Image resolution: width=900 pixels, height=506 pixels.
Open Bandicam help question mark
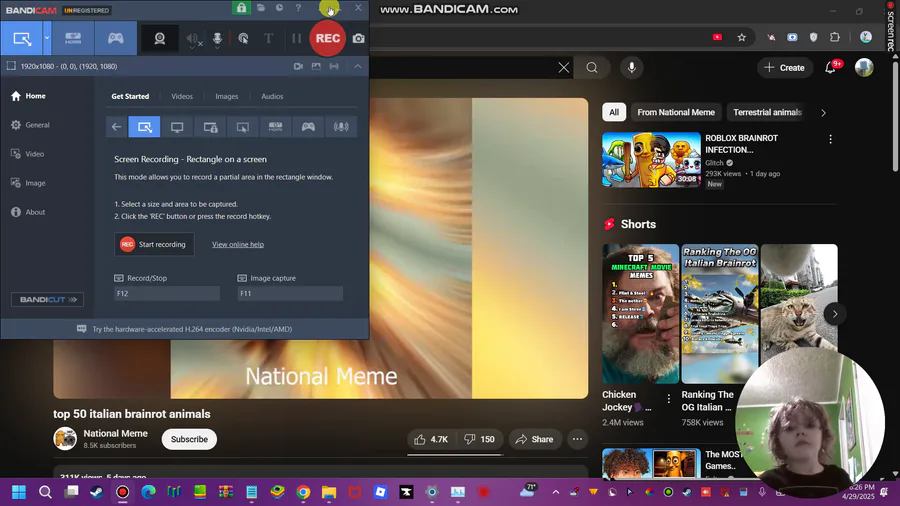pyautogui.click(x=298, y=8)
